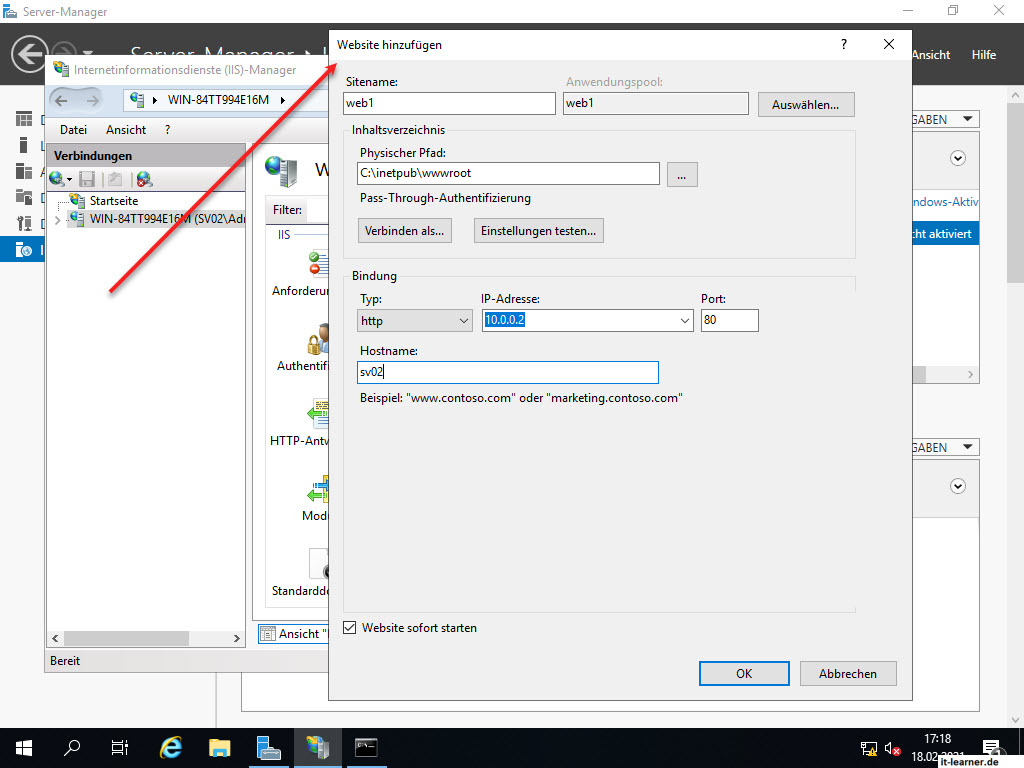Click the Sitename input field

pyautogui.click(x=449, y=103)
